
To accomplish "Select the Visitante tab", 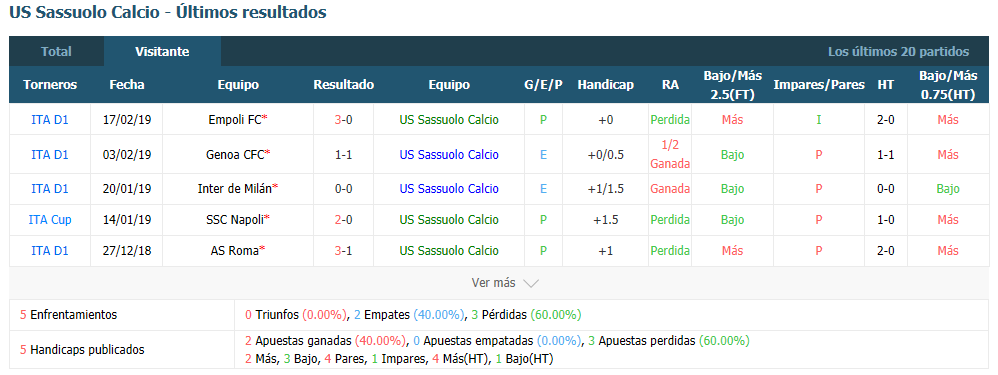I will coord(162,52).
